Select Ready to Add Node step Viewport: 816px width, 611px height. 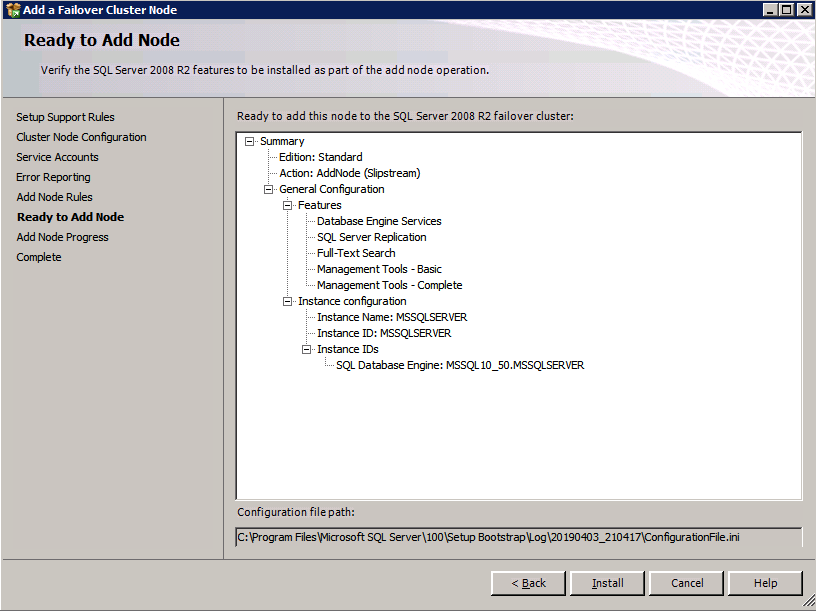point(70,217)
